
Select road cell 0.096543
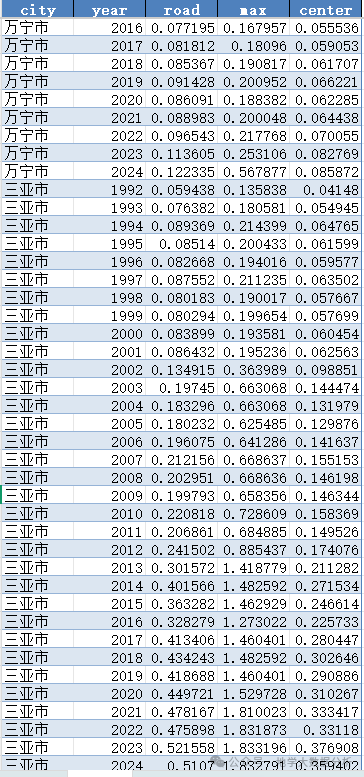[181, 136]
